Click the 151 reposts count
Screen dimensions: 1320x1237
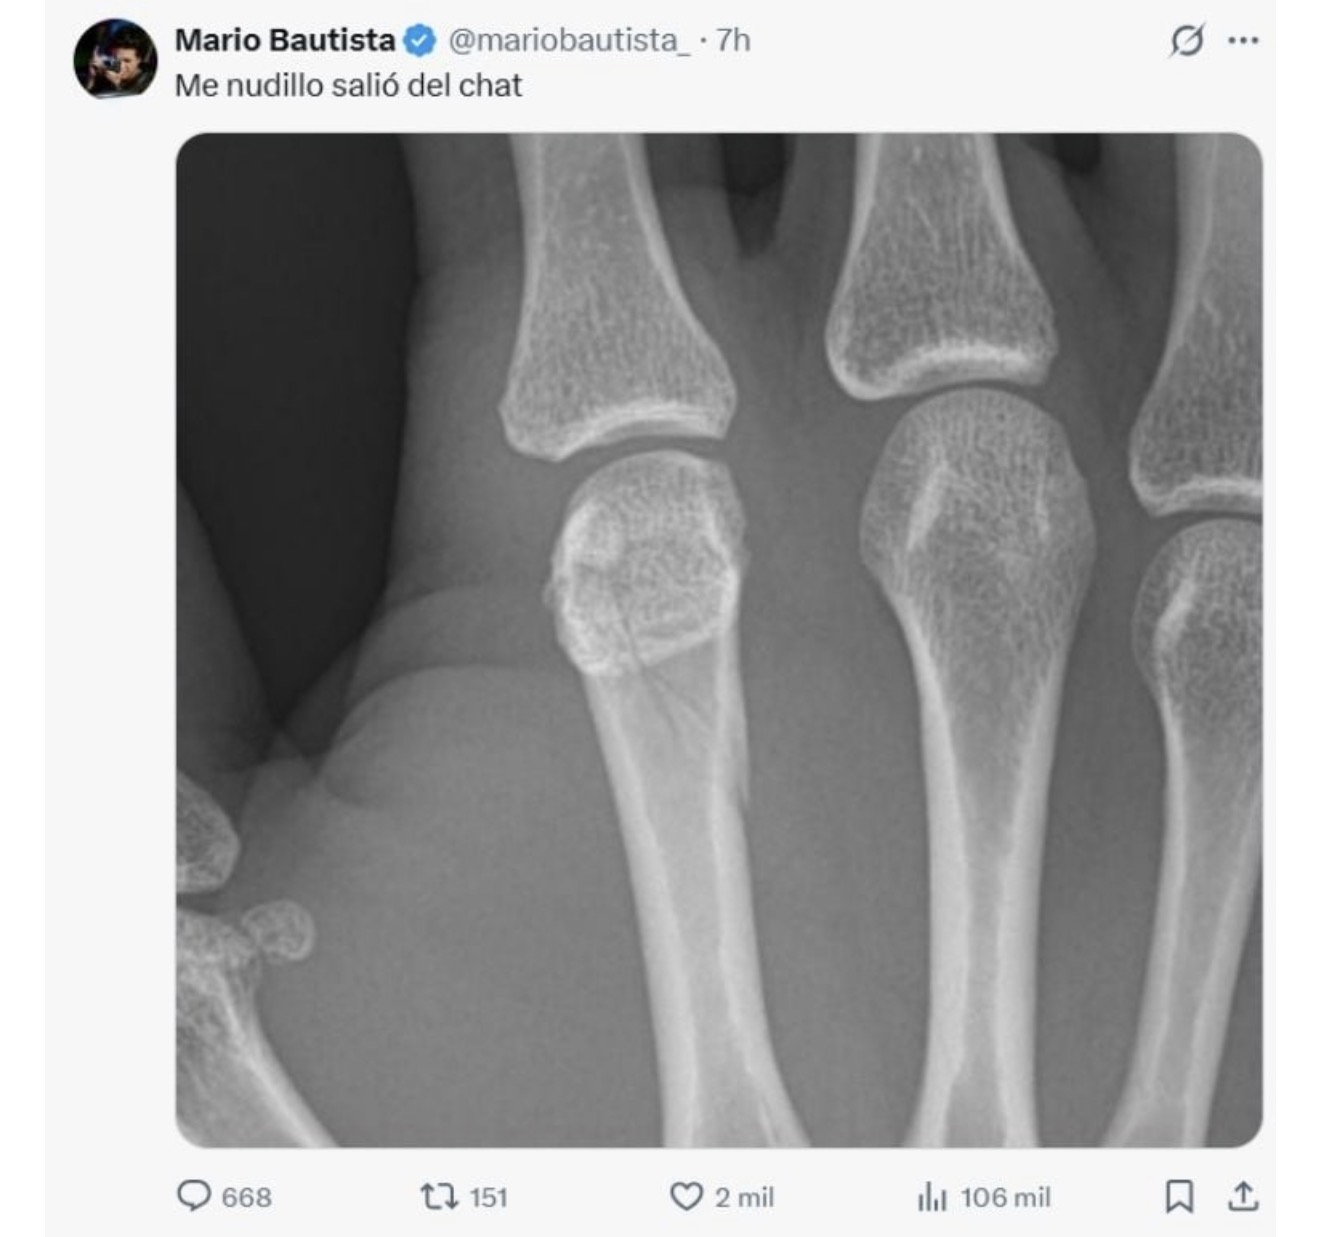[488, 1197]
